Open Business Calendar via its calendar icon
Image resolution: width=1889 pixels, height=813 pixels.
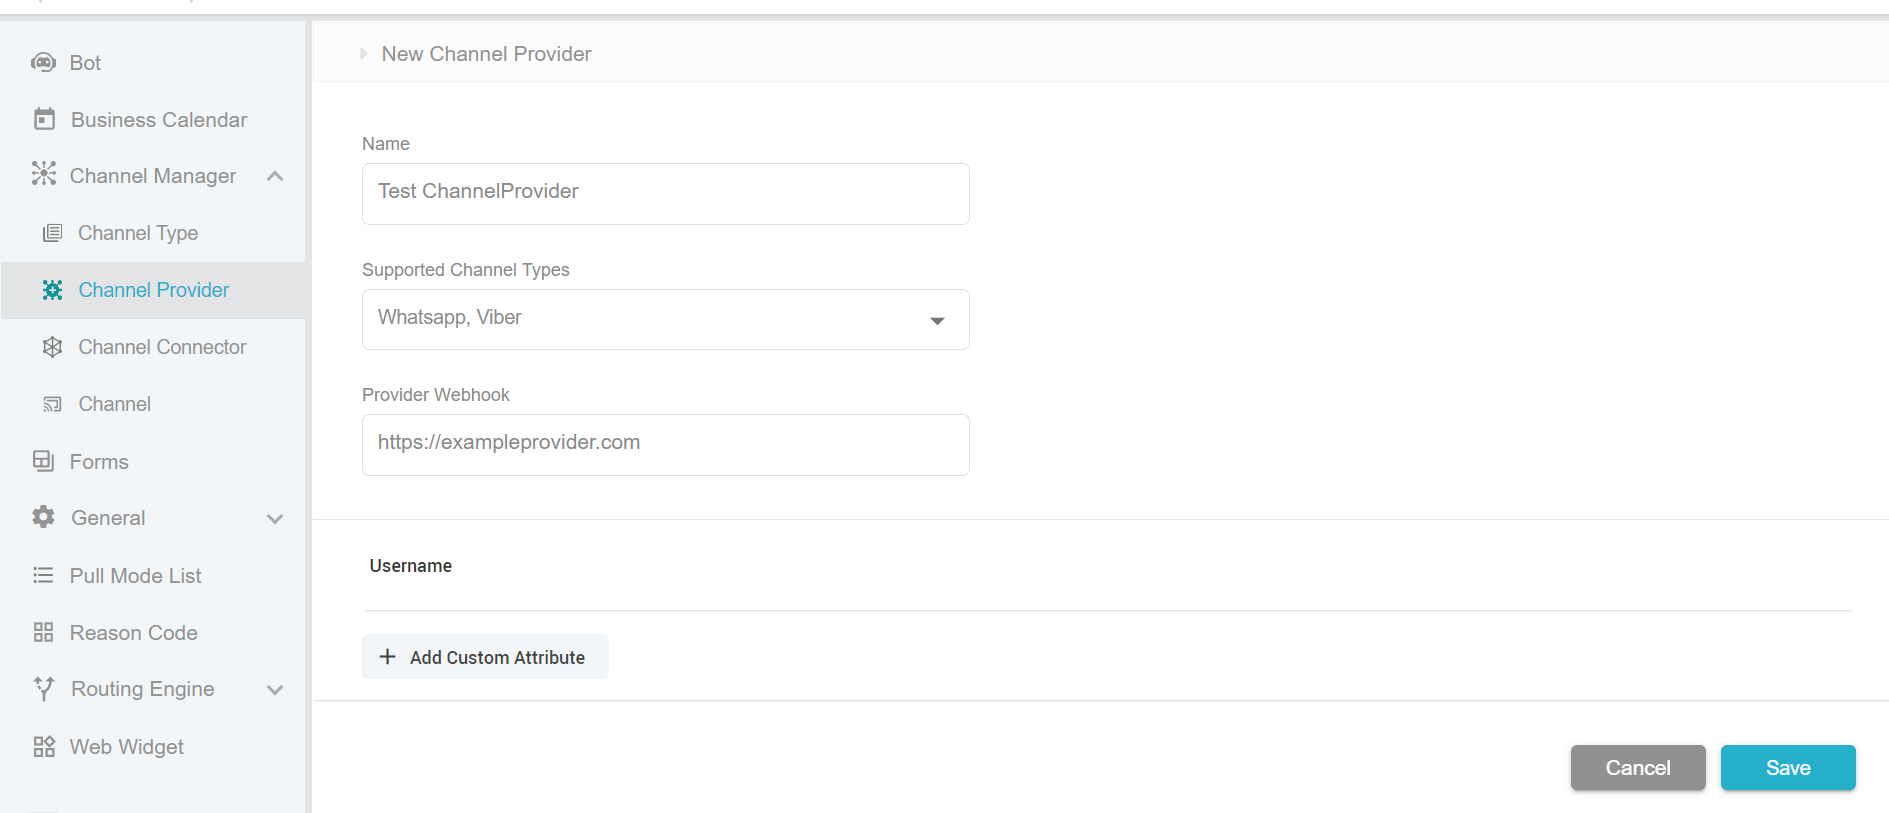point(42,119)
